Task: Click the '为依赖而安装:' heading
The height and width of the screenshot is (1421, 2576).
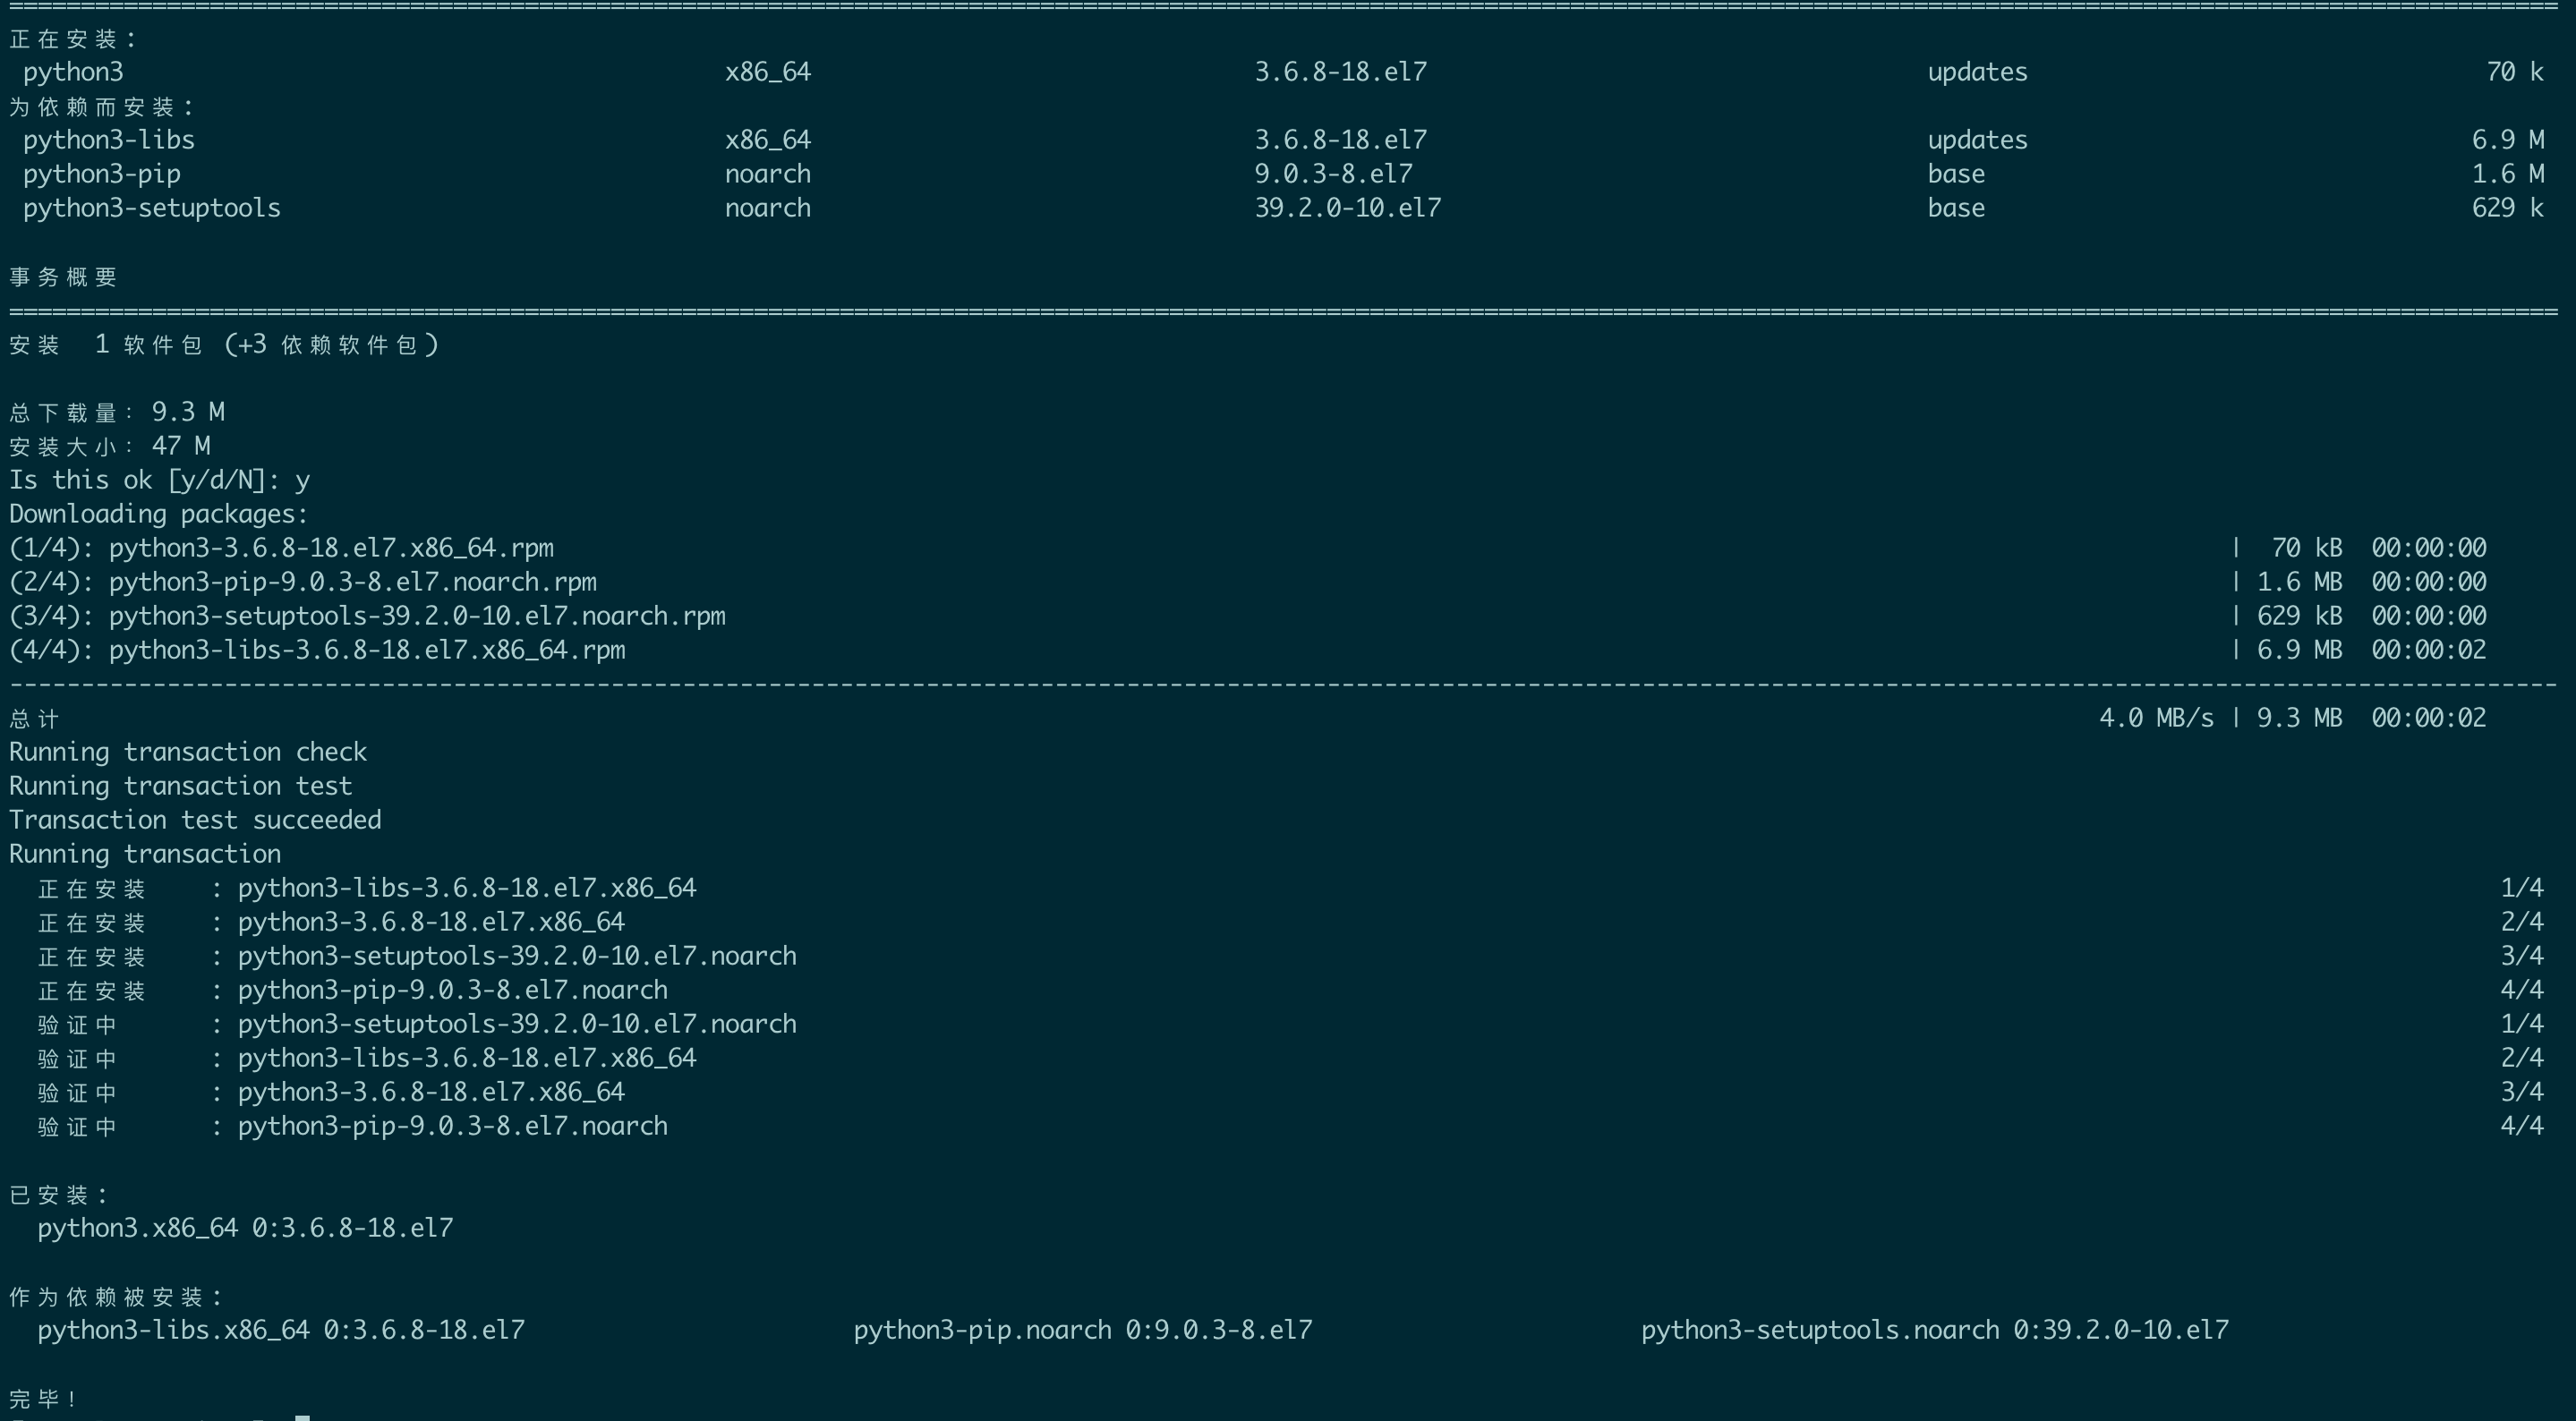Action: pyautogui.click(x=101, y=107)
